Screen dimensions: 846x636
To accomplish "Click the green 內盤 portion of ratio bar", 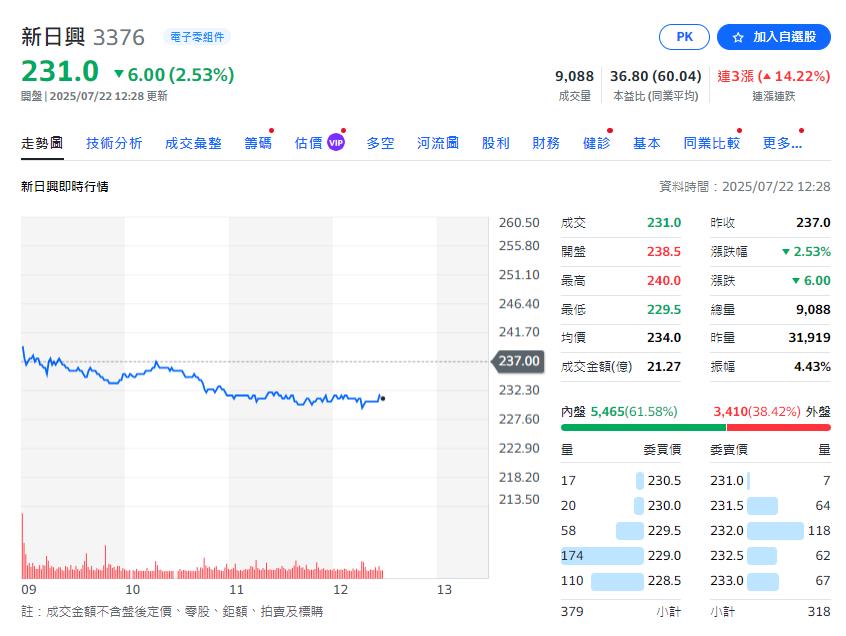I will (643, 427).
